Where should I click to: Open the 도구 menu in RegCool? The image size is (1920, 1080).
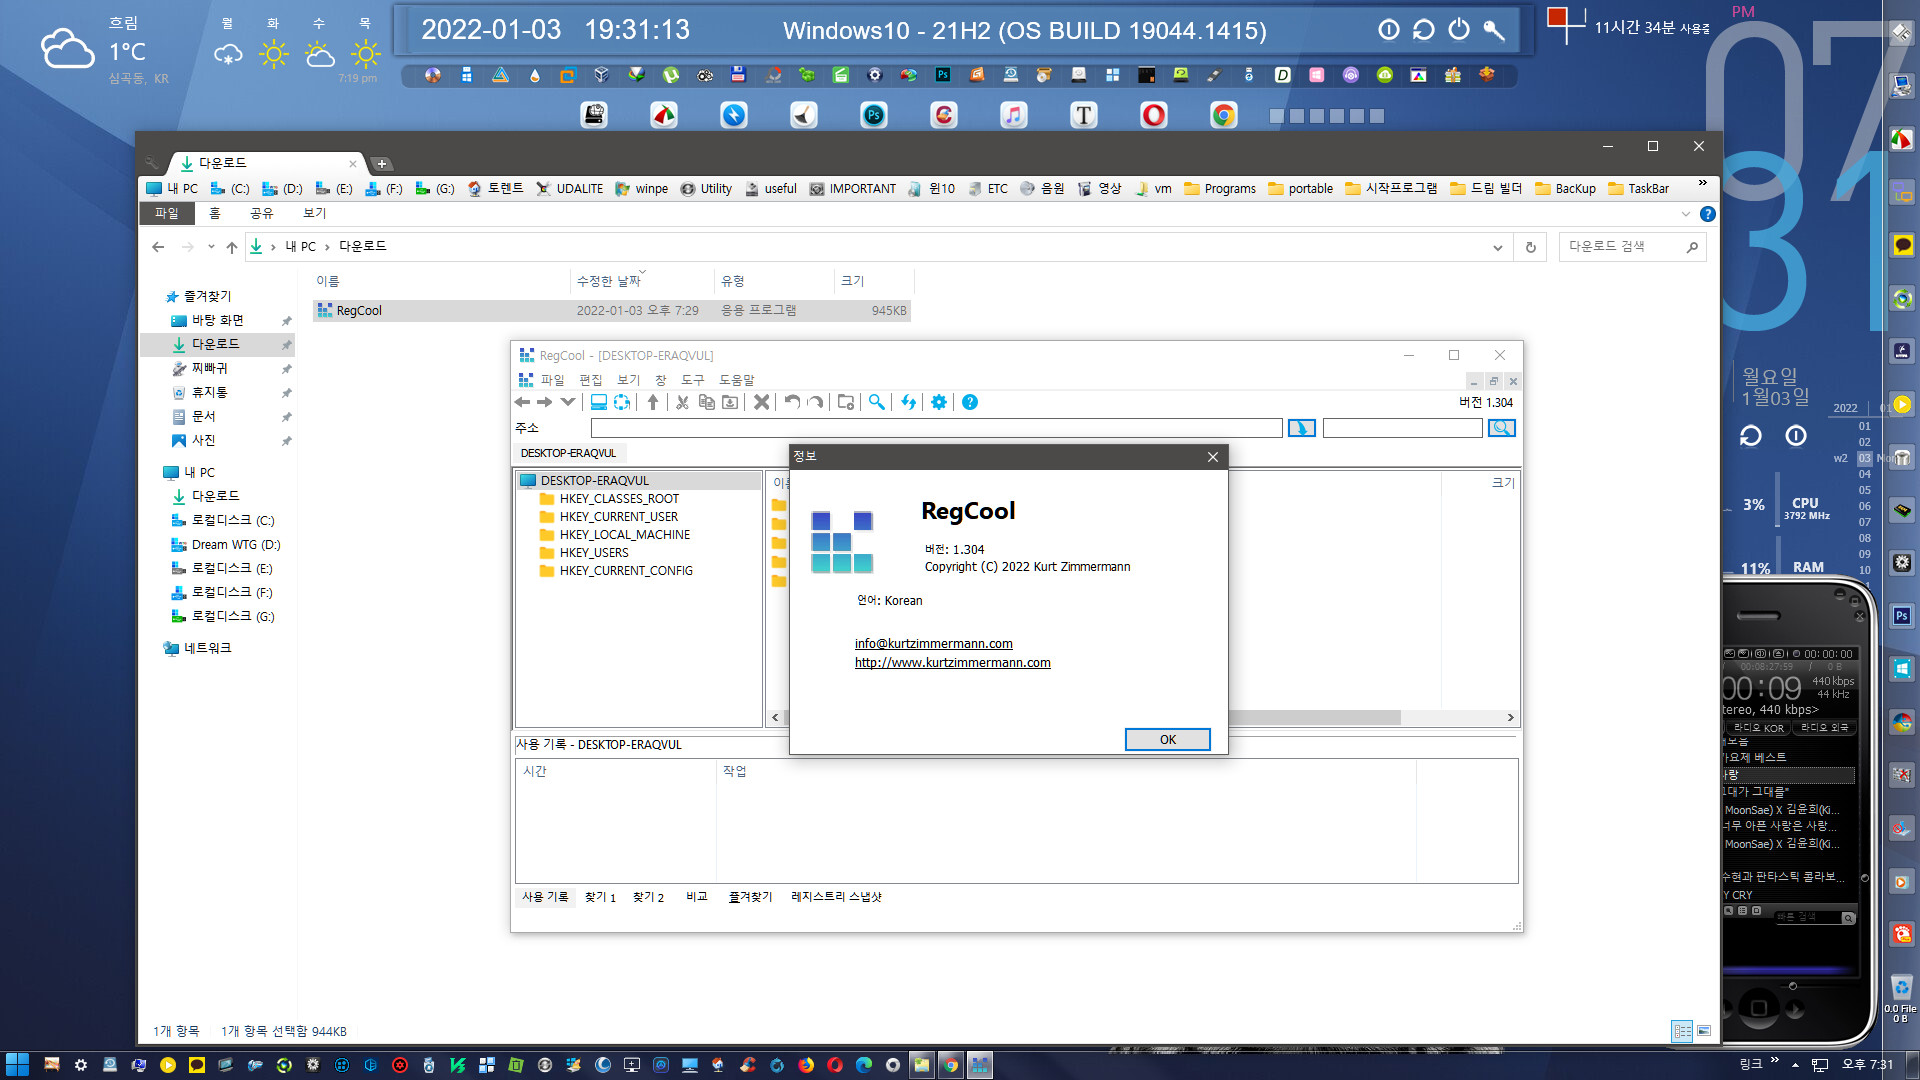pyautogui.click(x=693, y=380)
